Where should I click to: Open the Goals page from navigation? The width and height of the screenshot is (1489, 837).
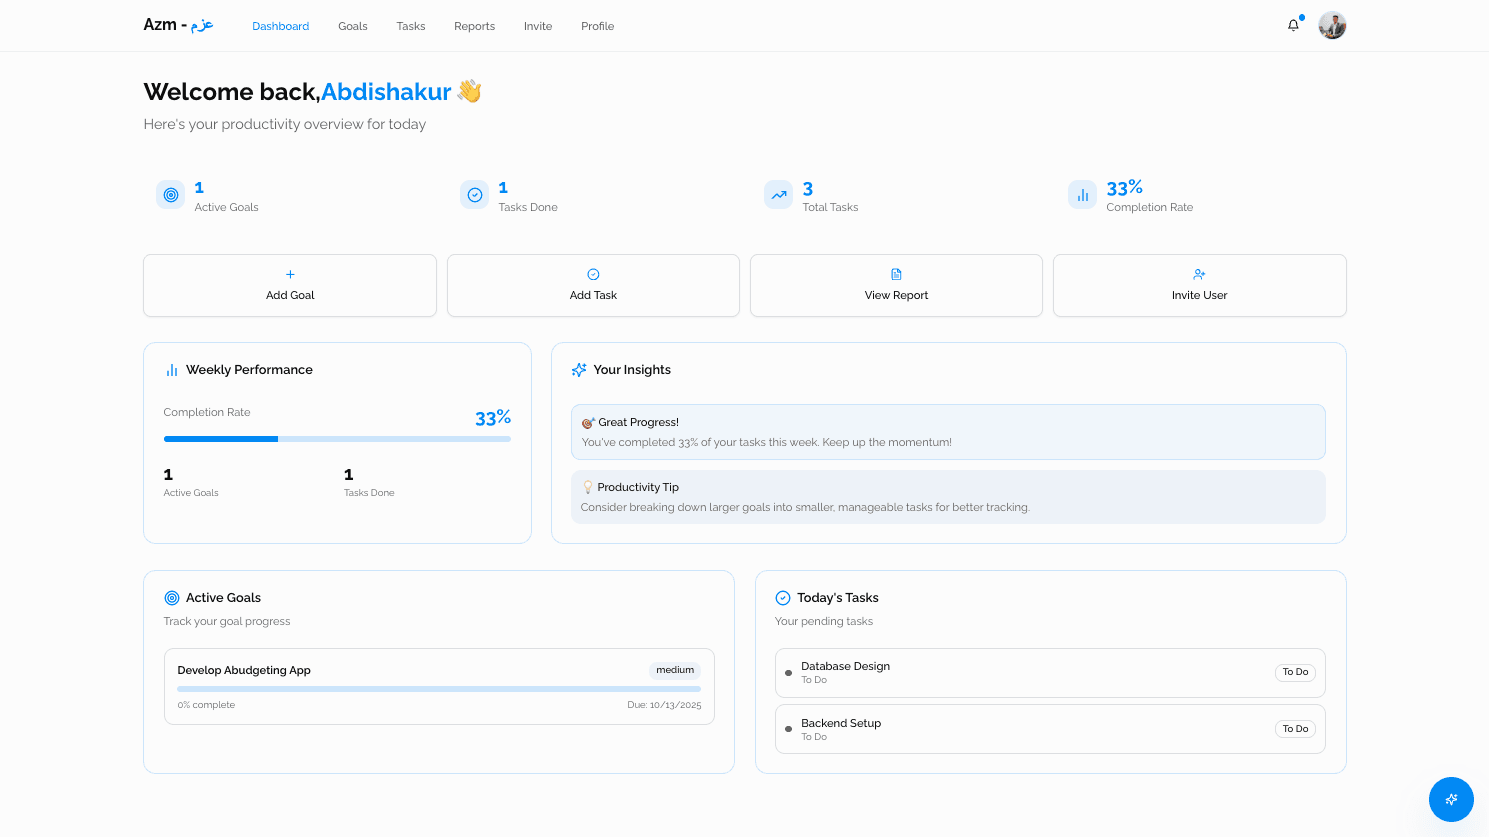(352, 26)
